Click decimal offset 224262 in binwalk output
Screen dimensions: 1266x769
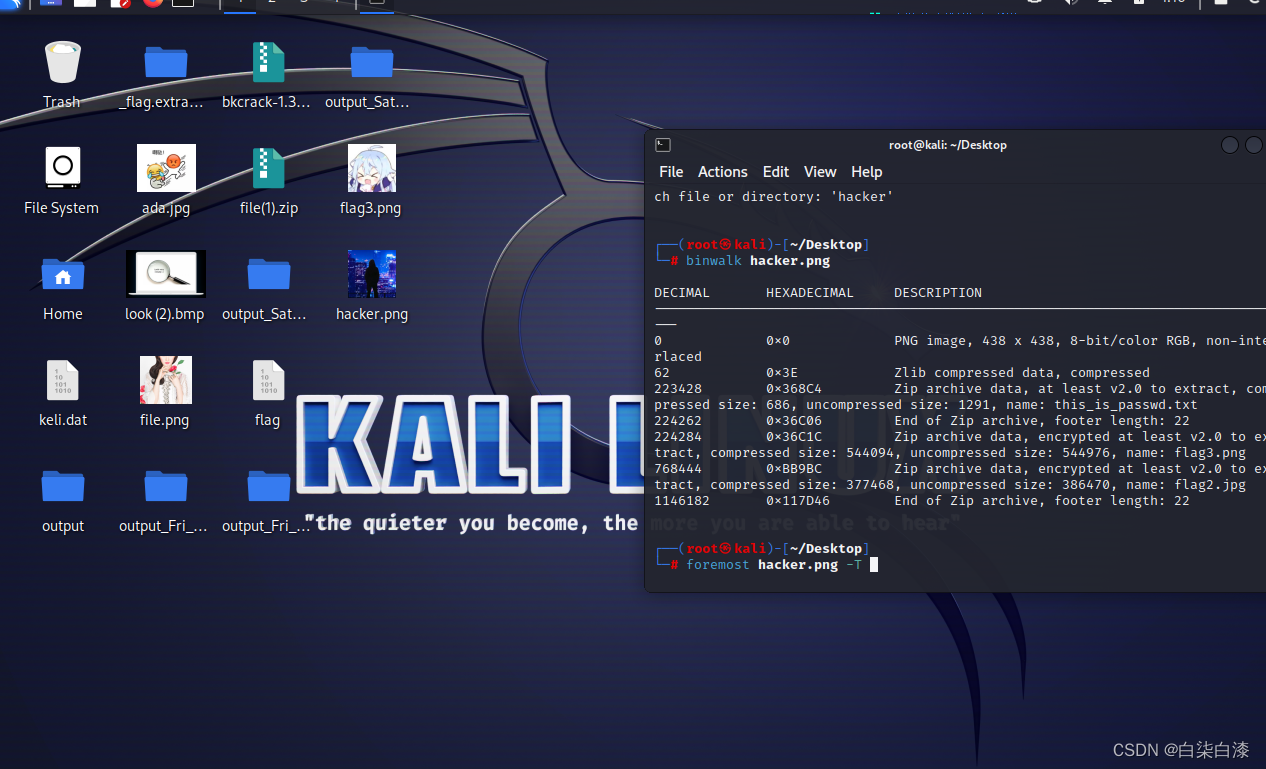[x=678, y=421]
